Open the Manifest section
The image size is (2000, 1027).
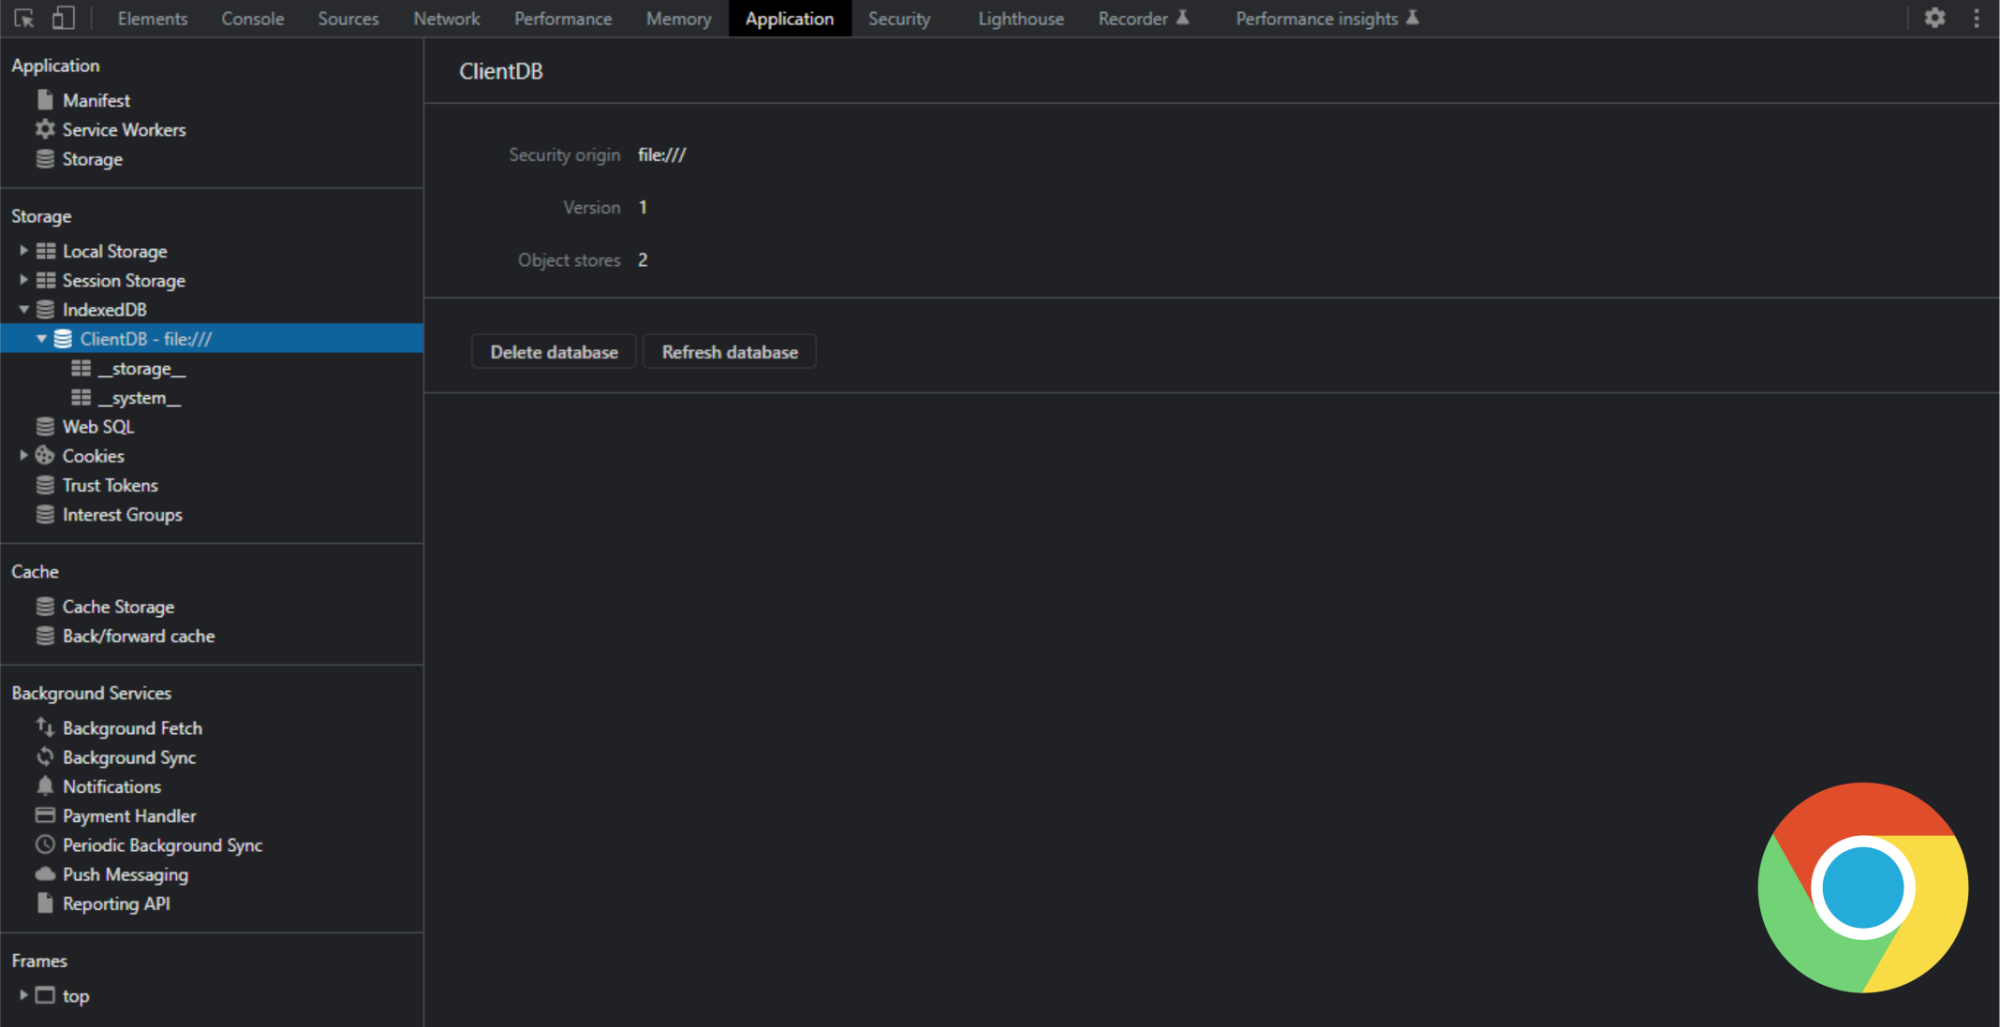(97, 99)
